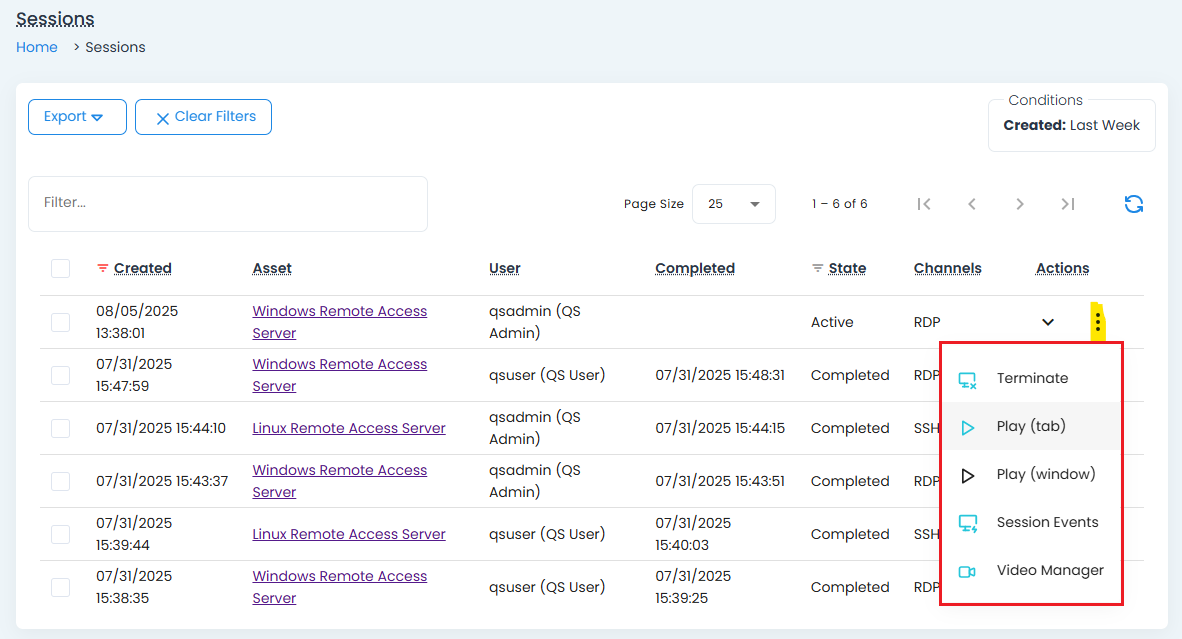1182x639 pixels.
Task: Go to the first page icon
Action: pos(924,204)
